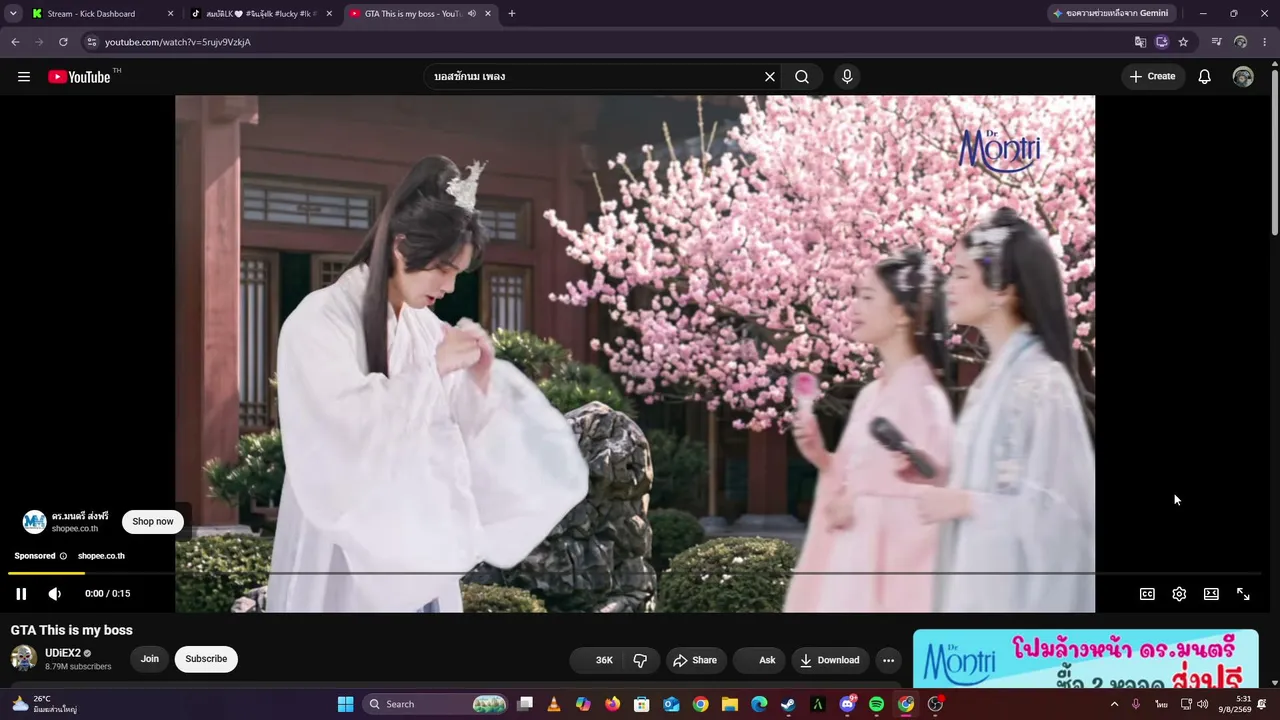The height and width of the screenshot is (720, 1280).
Task: Go to YouTube home via logo
Action: click(x=79, y=77)
